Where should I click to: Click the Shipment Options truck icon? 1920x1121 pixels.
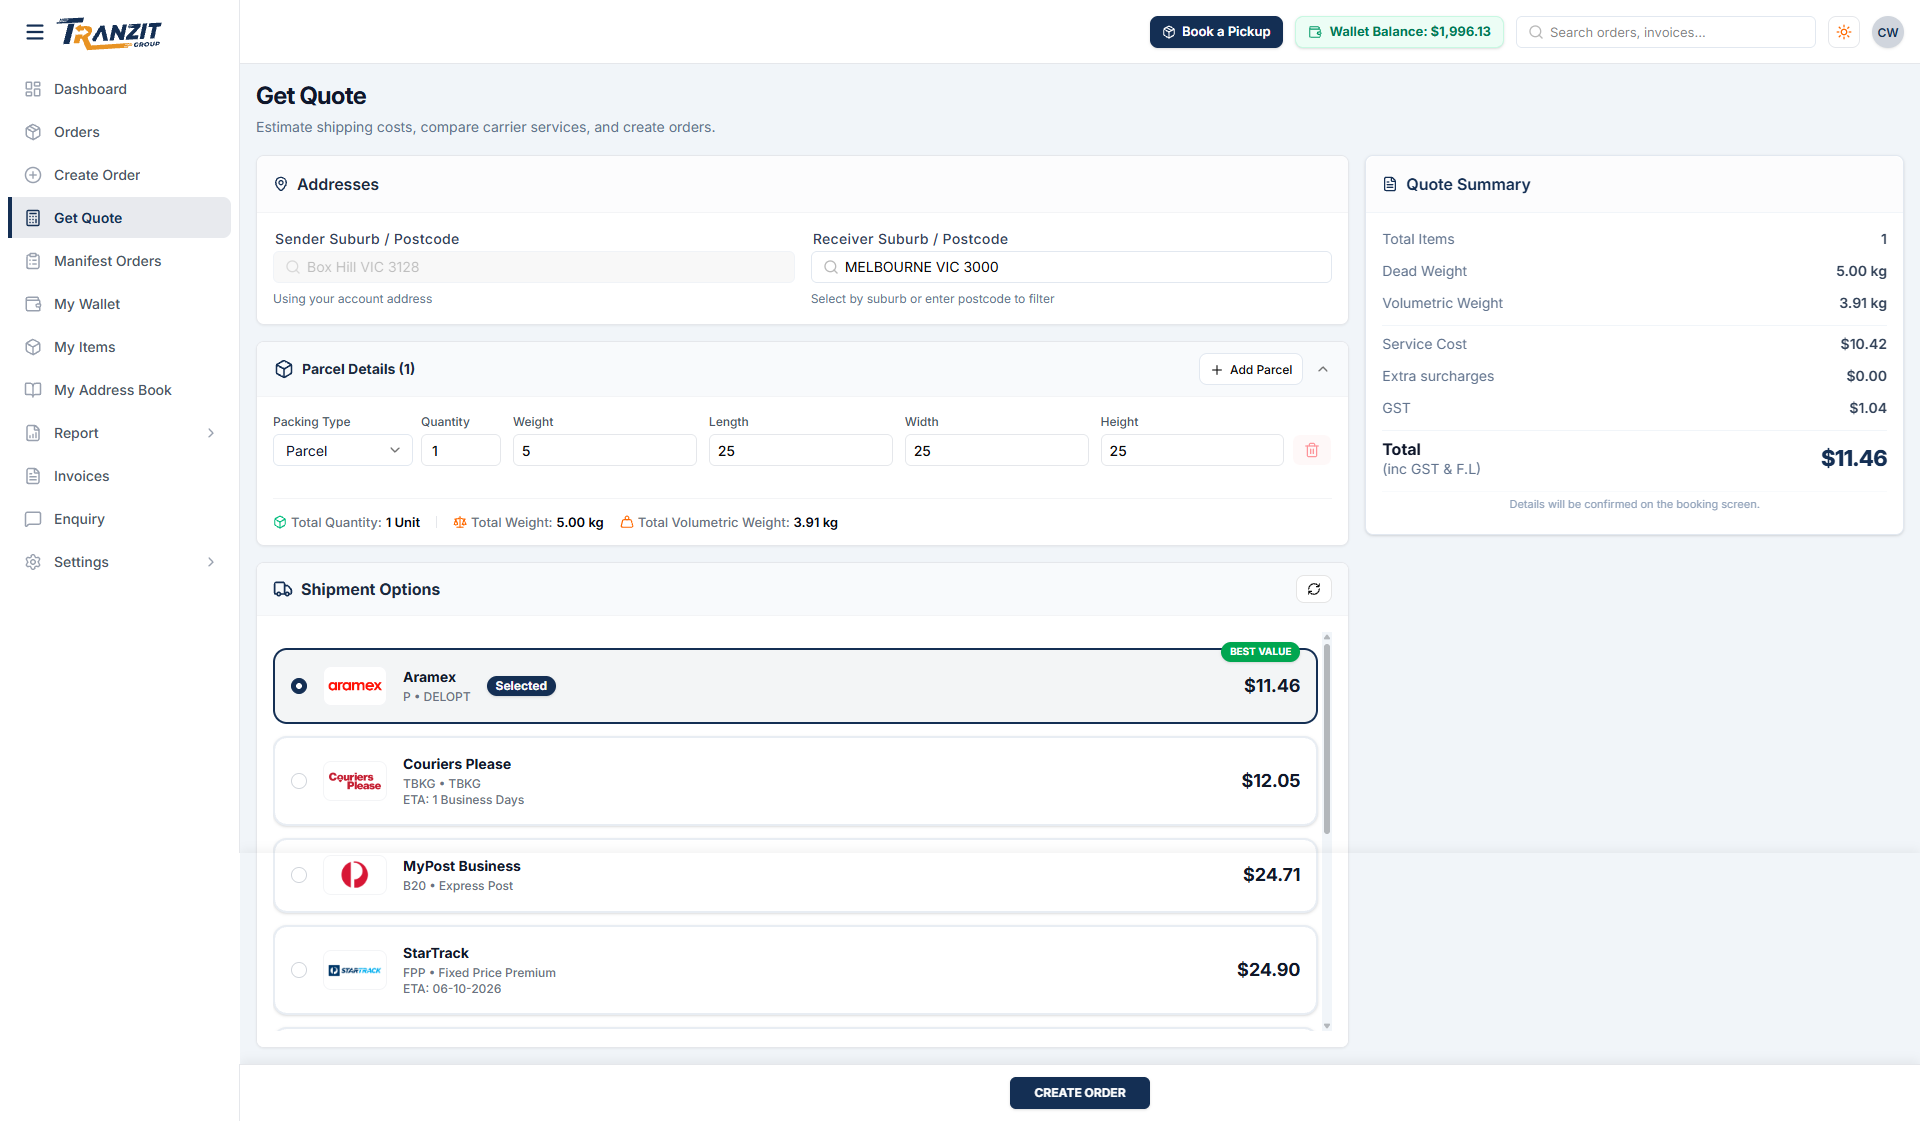[283, 589]
